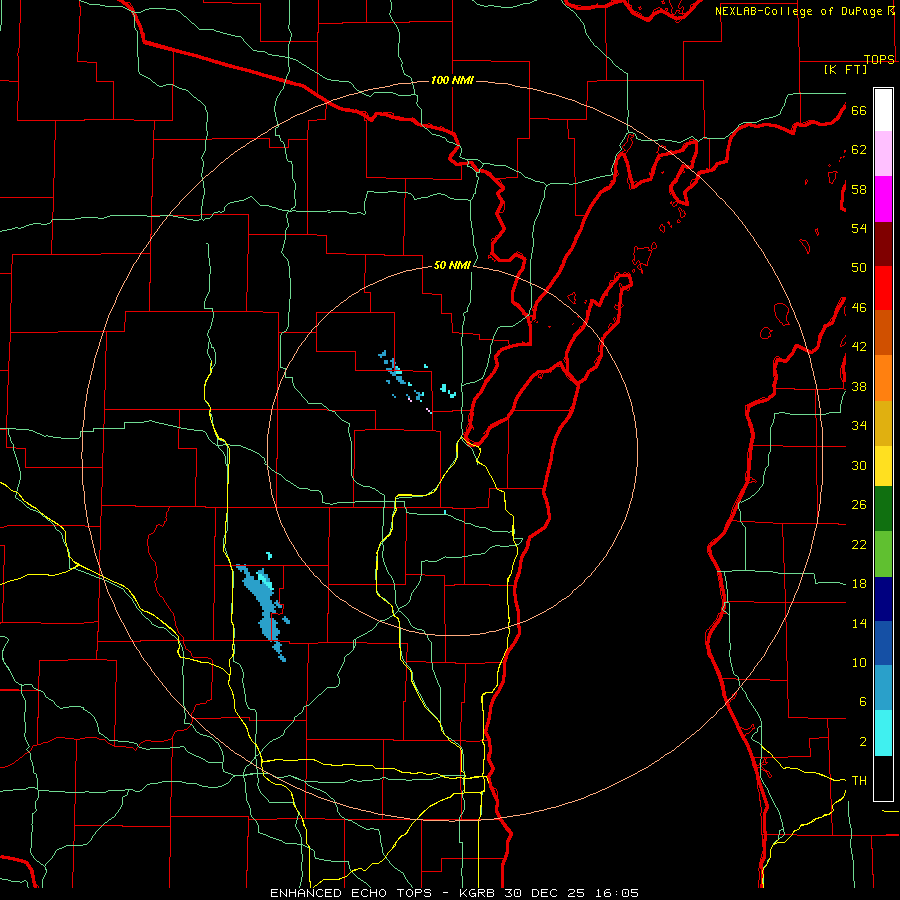Click the TH threshold legend label
This screenshot has height=900, width=900.
point(859,781)
